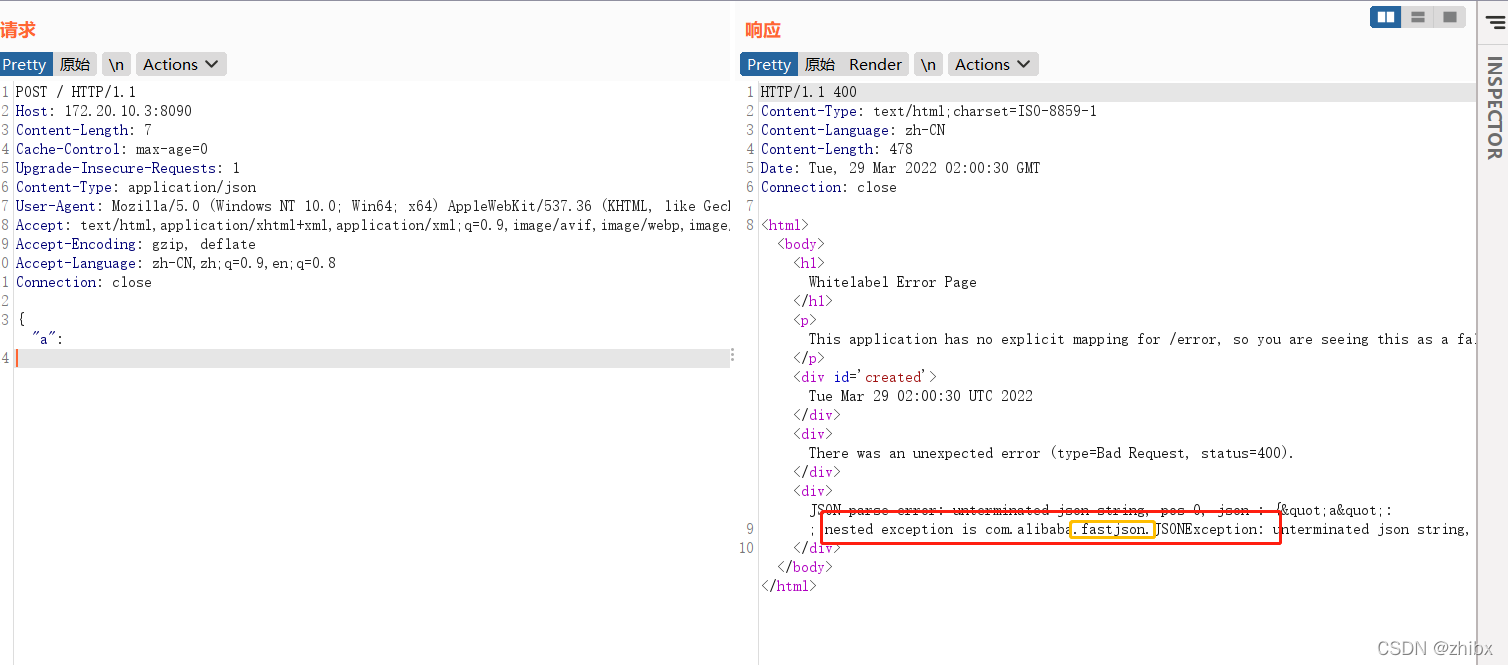The image size is (1508, 665).
Task: Click the User-Agent header line
Action: [373, 206]
